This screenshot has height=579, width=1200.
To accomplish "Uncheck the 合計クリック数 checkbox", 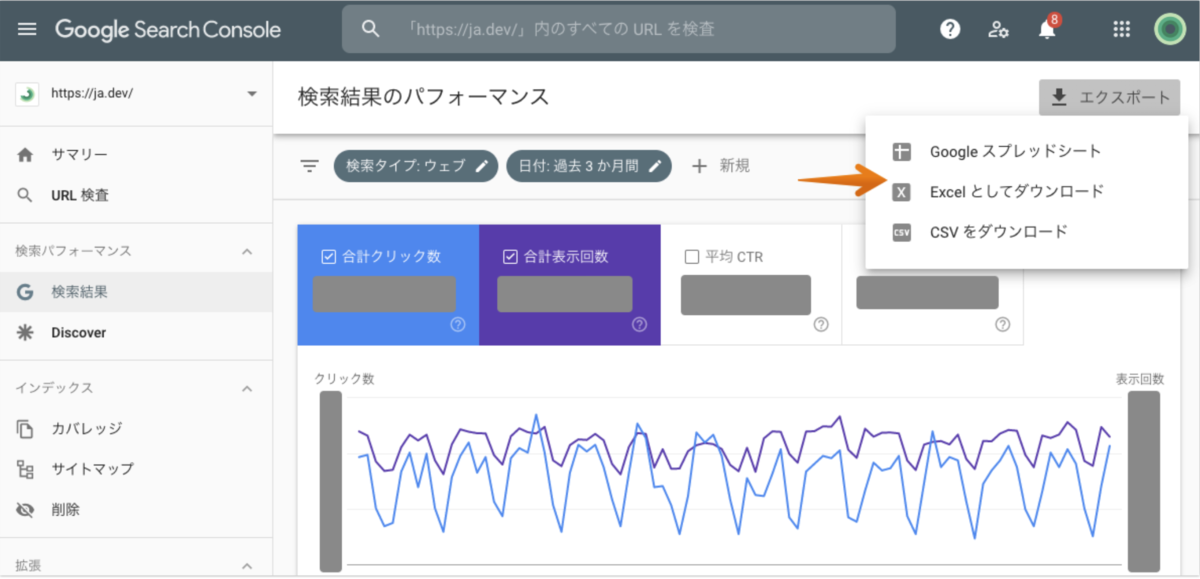I will [328, 257].
